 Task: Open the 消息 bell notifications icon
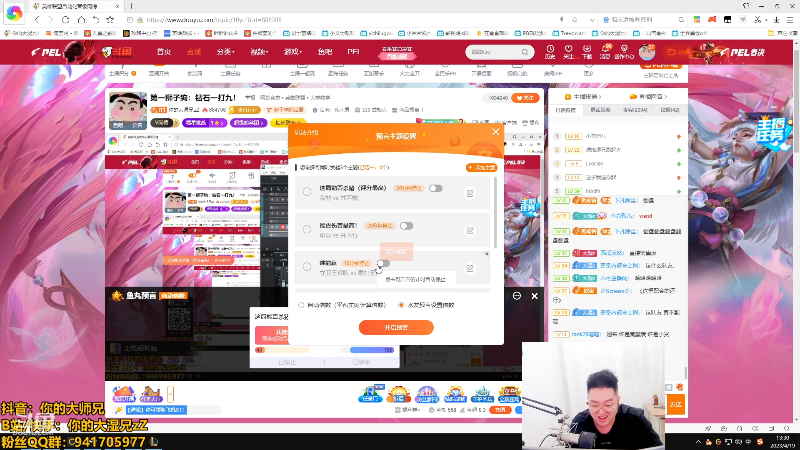click(x=605, y=52)
